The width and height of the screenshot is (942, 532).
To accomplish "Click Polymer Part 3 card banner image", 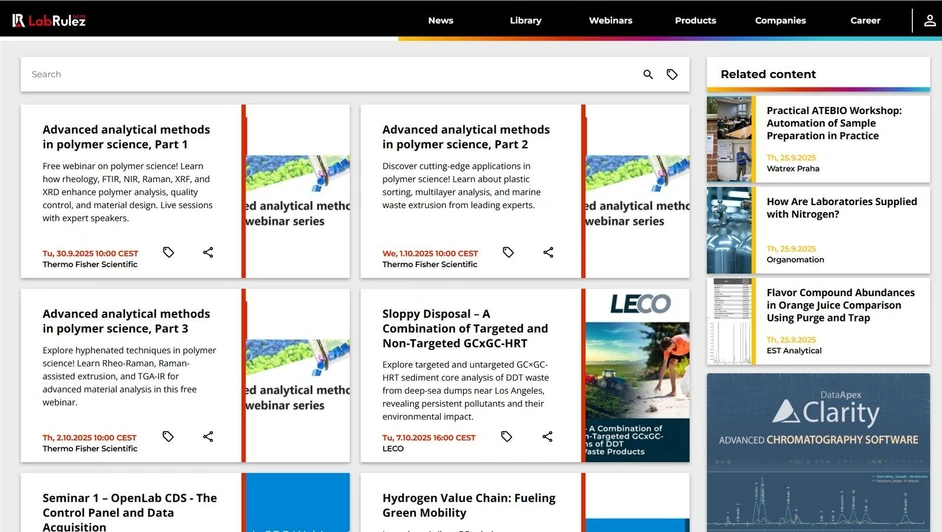I will 298,375.
